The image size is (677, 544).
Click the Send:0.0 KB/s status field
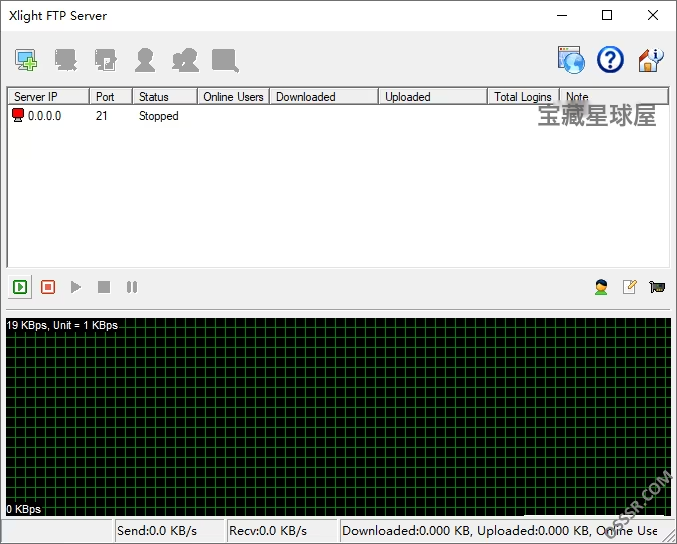click(x=170, y=530)
